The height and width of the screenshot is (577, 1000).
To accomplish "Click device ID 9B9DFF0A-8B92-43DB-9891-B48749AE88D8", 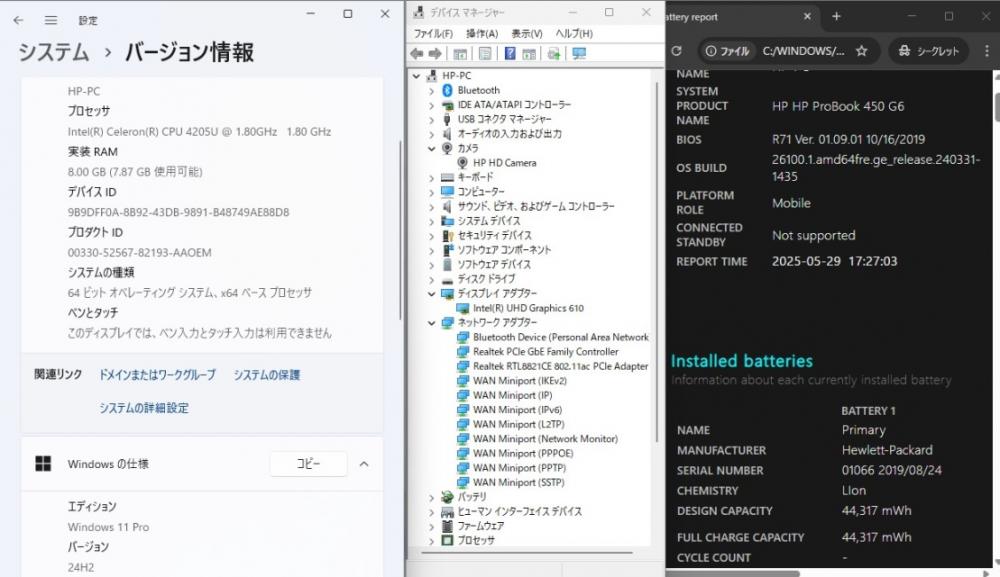I will [x=179, y=212].
